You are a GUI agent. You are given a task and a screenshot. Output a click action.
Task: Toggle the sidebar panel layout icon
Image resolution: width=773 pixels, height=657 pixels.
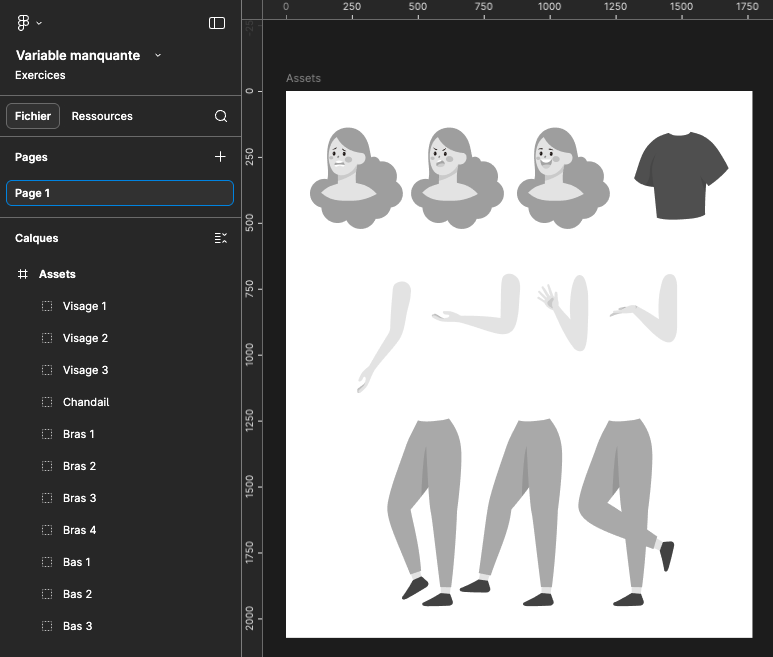217,23
